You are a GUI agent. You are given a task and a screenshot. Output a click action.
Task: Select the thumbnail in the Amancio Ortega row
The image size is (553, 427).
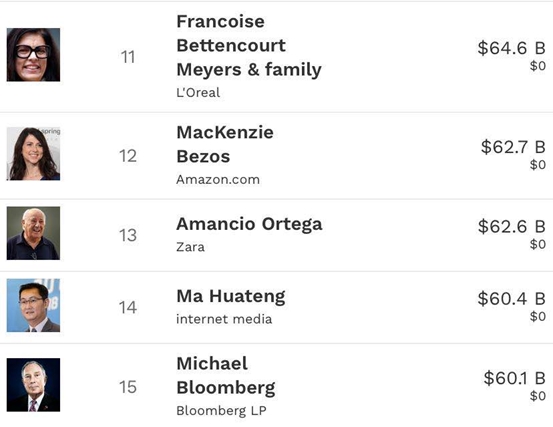coord(33,233)
